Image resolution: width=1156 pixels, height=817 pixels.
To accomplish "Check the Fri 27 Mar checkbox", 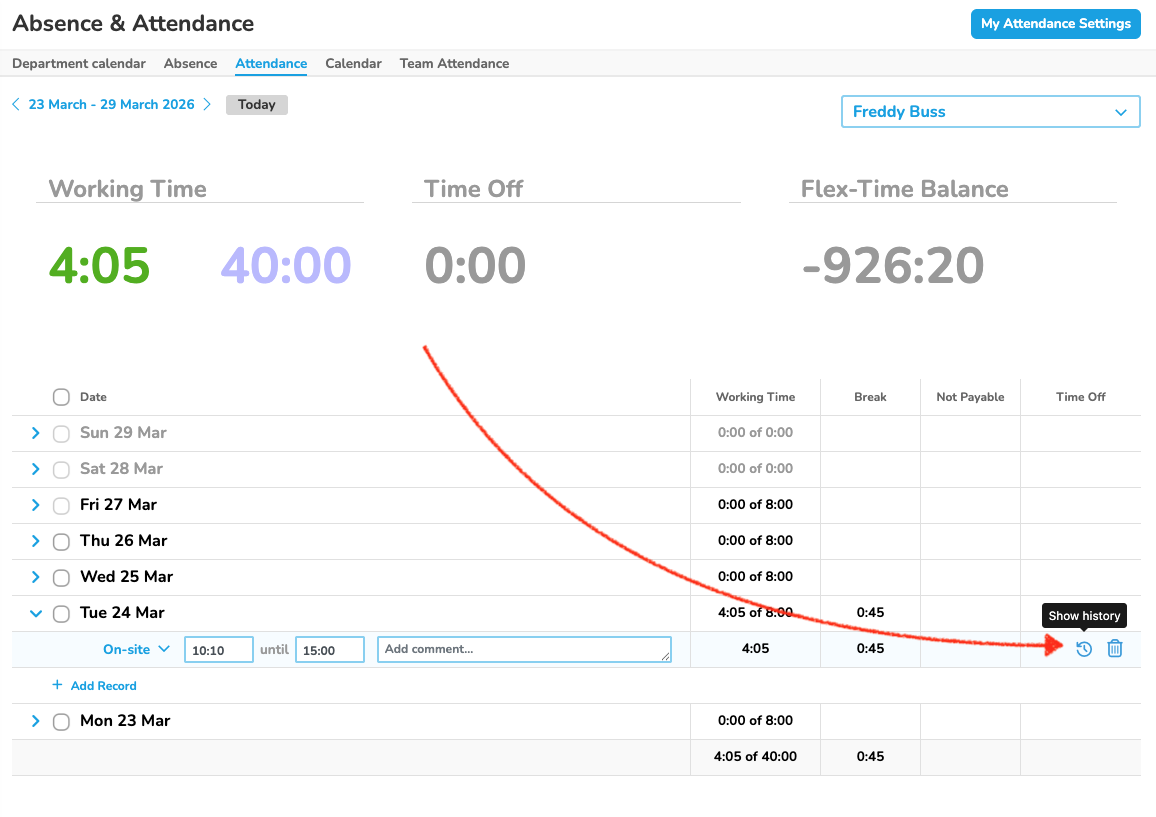I will [61, 505].
